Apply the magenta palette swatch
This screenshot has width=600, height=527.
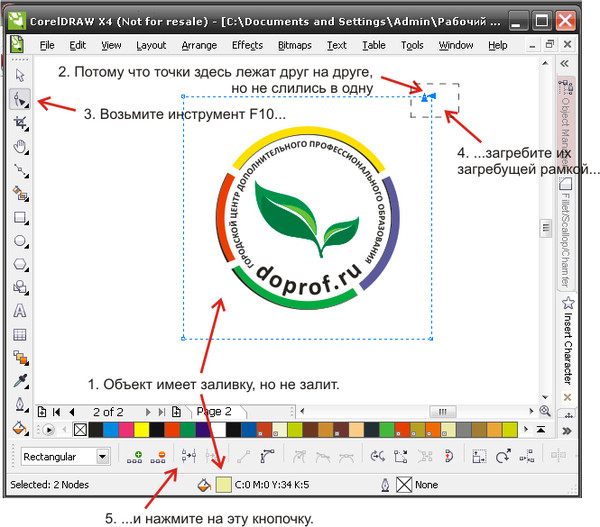(126, 430)
